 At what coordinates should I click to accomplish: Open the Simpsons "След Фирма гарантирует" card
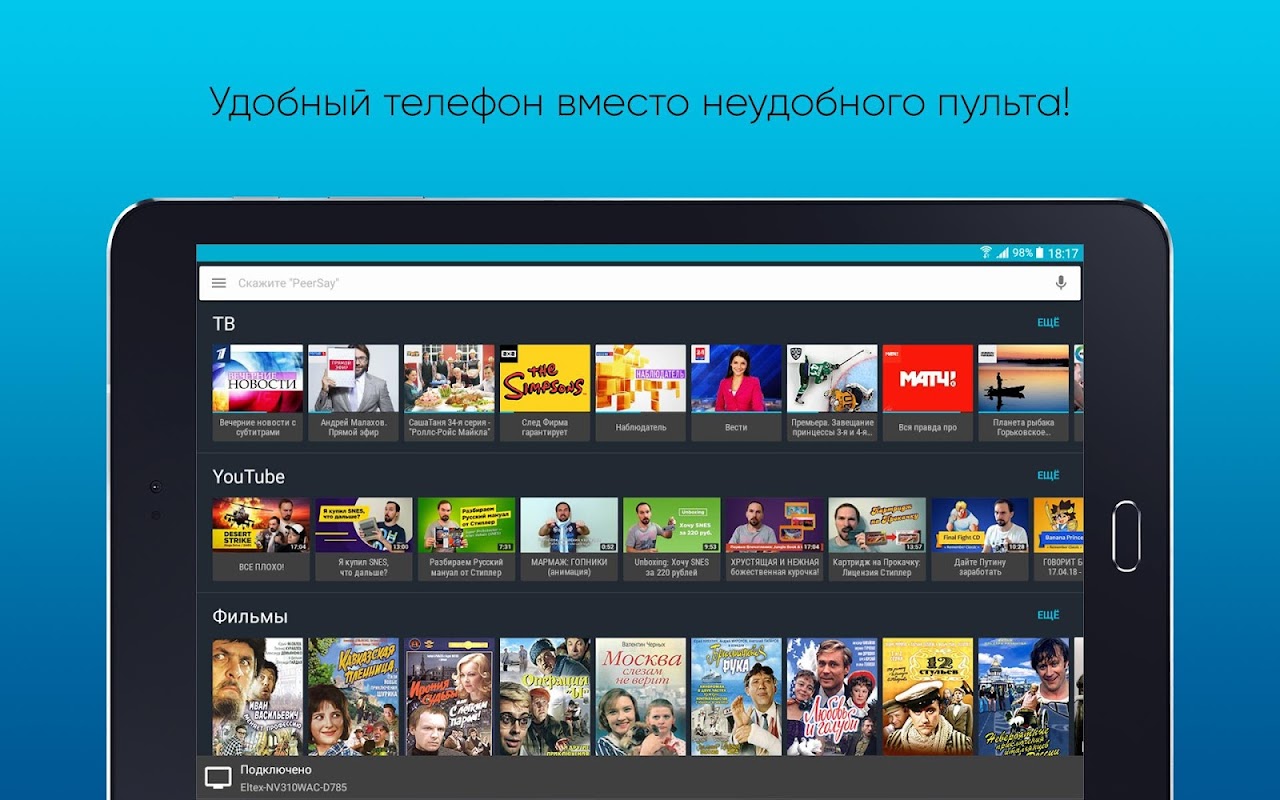[x=545, y=393]
